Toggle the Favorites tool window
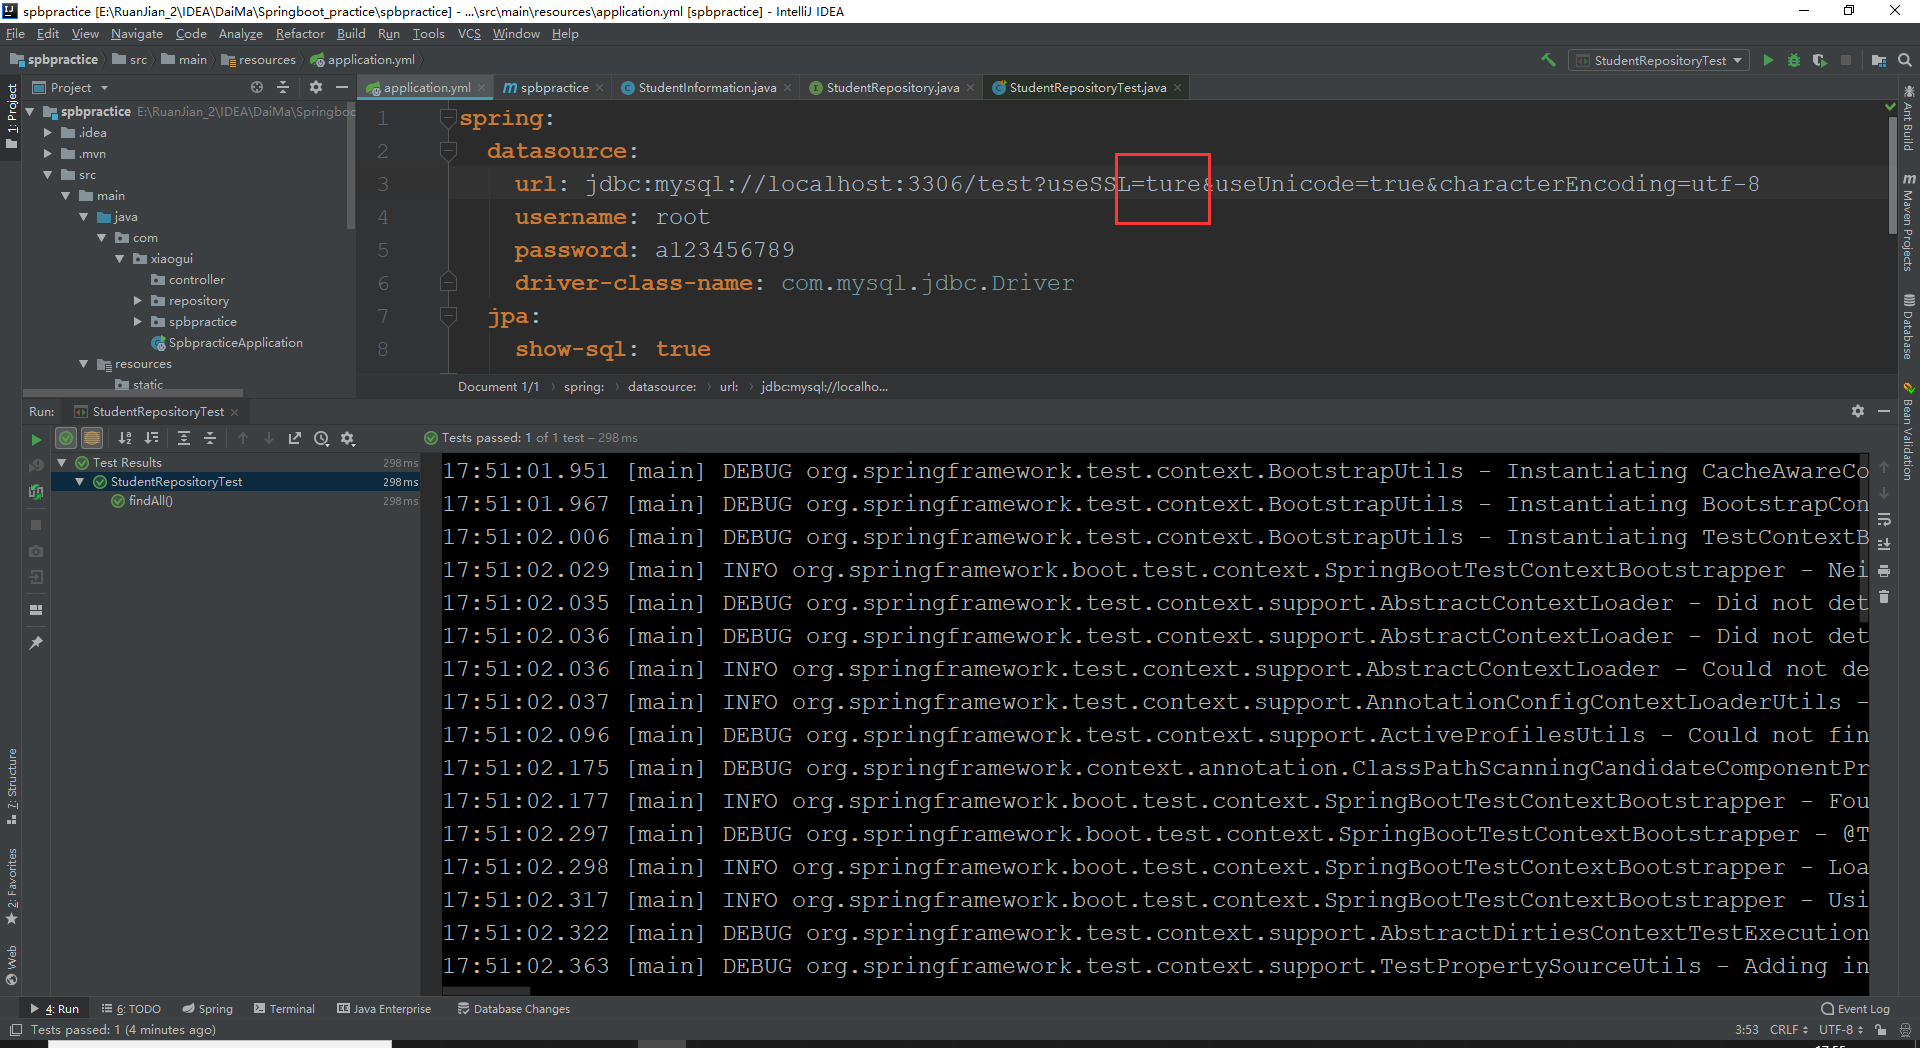 pos(12,886)
